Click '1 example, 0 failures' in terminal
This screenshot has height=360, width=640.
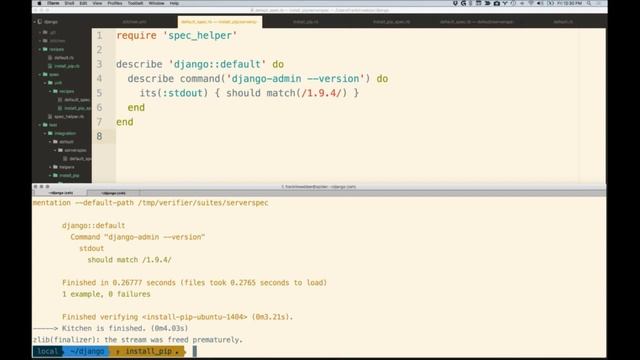pos(106,294)
